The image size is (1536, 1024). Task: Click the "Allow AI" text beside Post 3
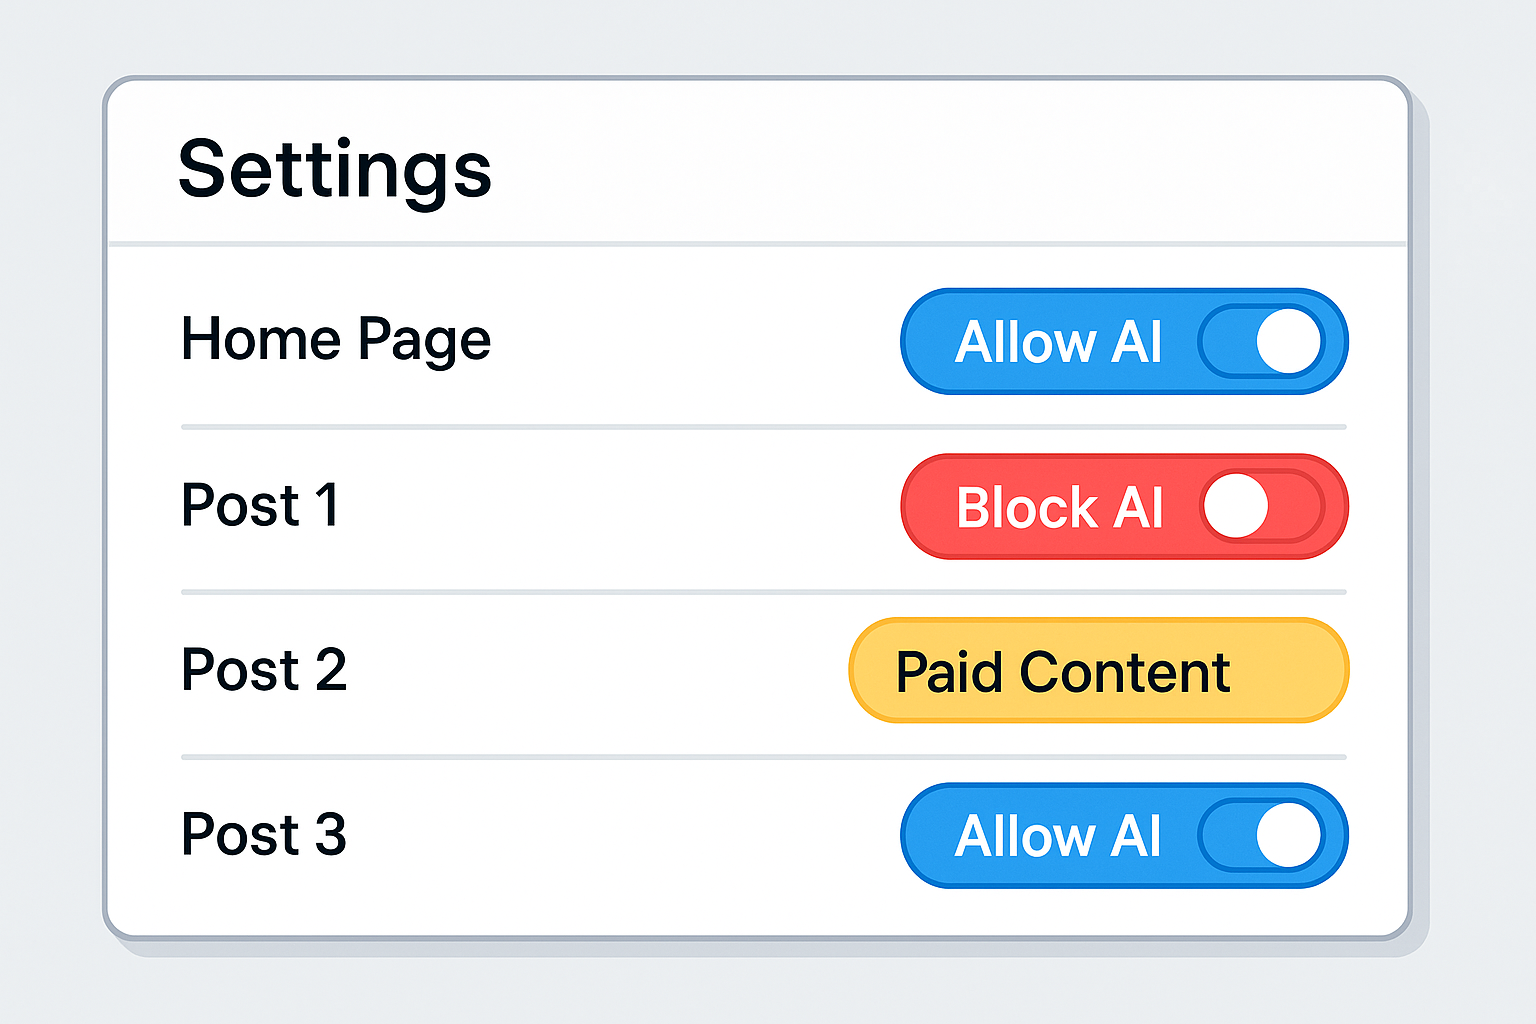click(x=1058, y=837)
